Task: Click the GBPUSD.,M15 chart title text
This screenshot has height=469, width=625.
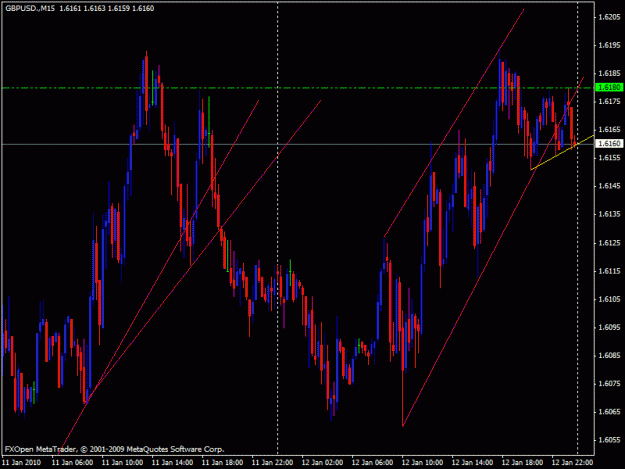Action: pyautogui.click(x=30, y=8)
